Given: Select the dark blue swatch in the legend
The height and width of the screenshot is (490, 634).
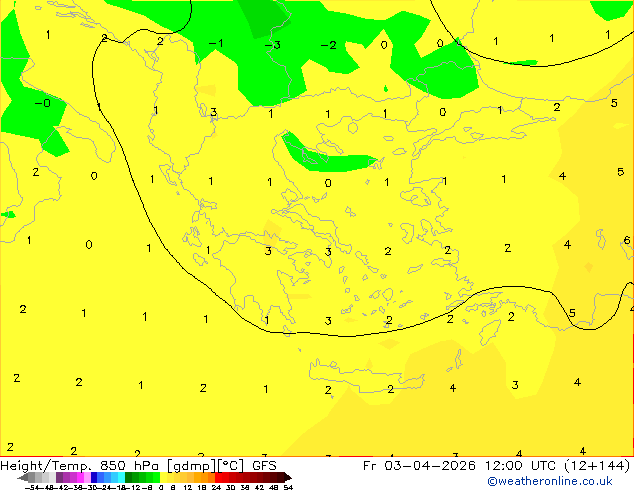Looking at the screenshot, I should click(x=94, y=477).
